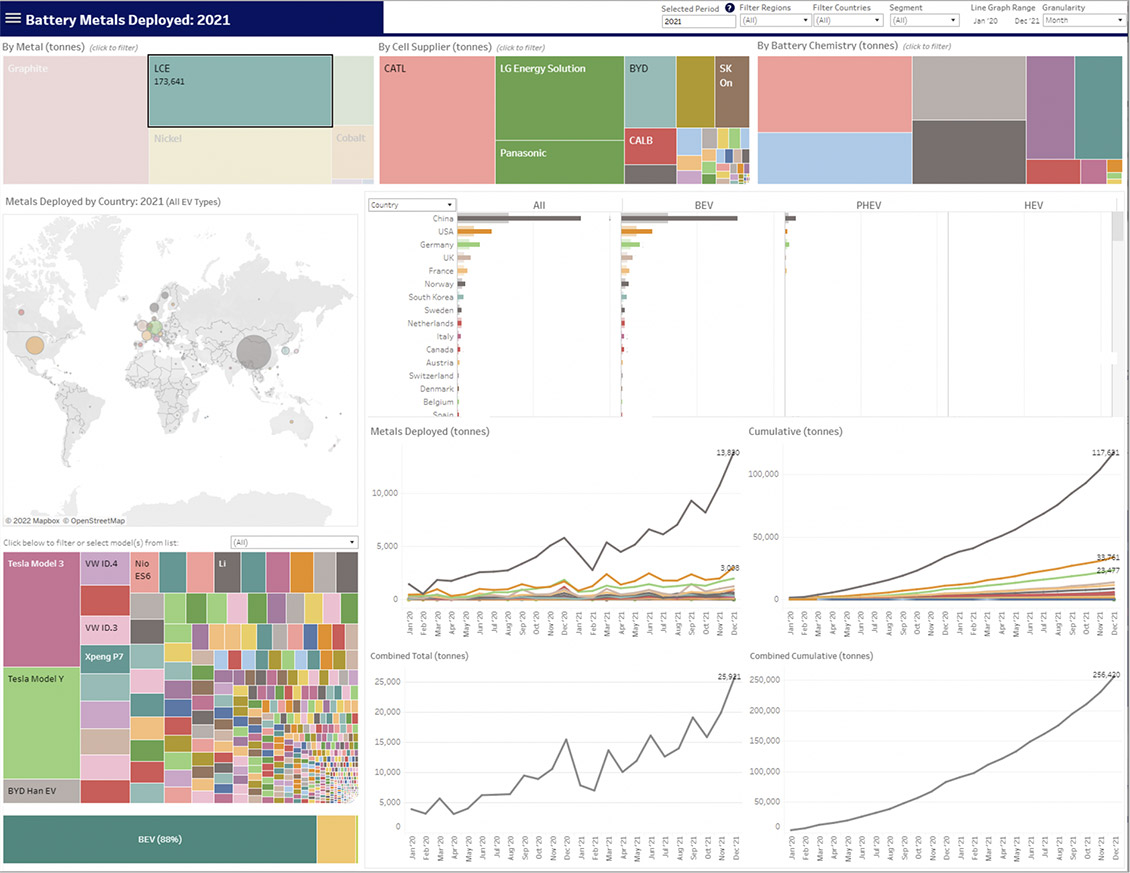This screenshot has height=873, width=1130.
Task: Click the OpenStreetMap attribution link
Action: click(x=96, y=521)
